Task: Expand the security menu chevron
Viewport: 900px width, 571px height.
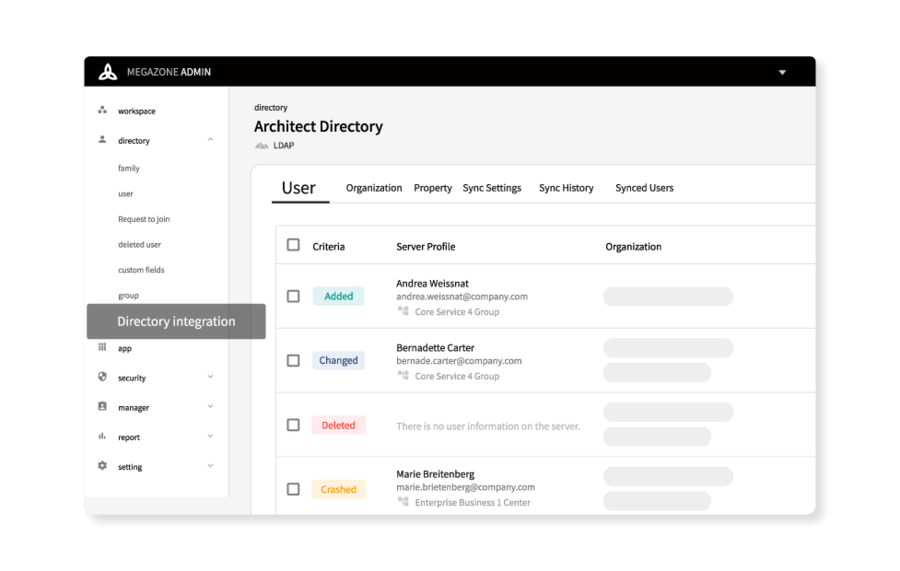Action: click(x=210, y=377)
